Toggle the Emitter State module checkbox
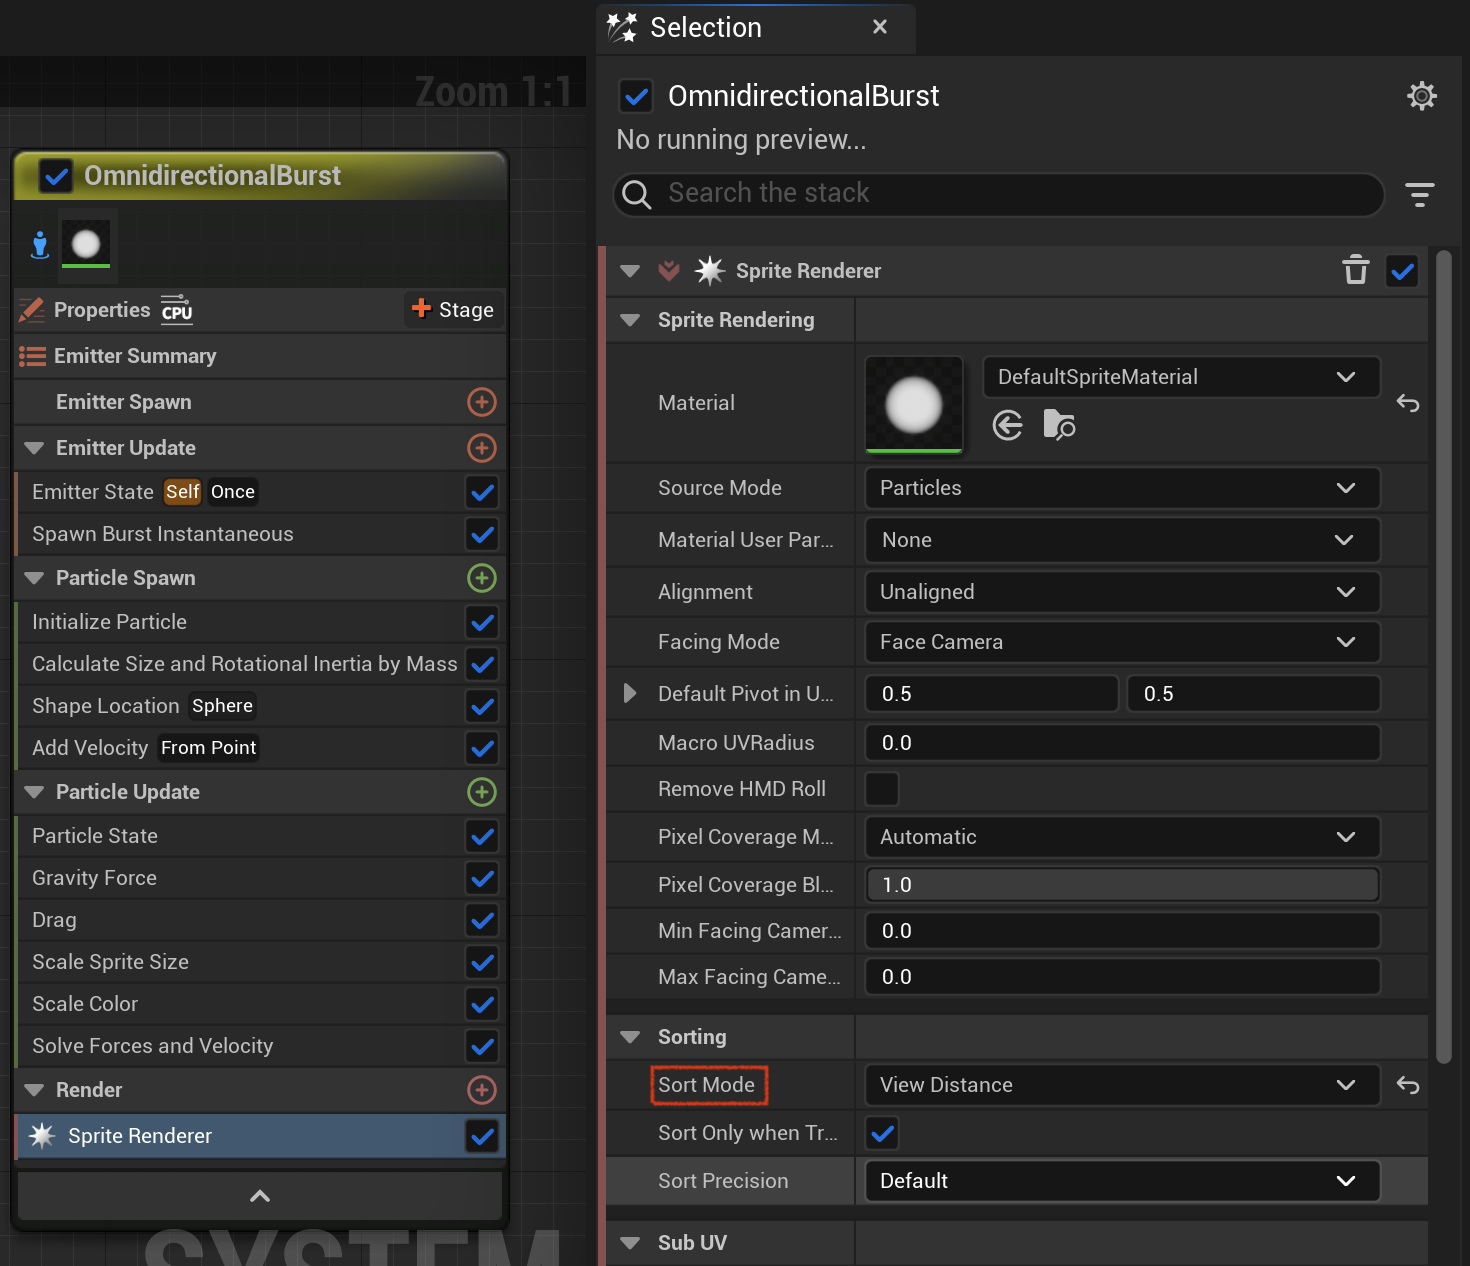This screenshot has height=1266, width=1470. [482, 492]
